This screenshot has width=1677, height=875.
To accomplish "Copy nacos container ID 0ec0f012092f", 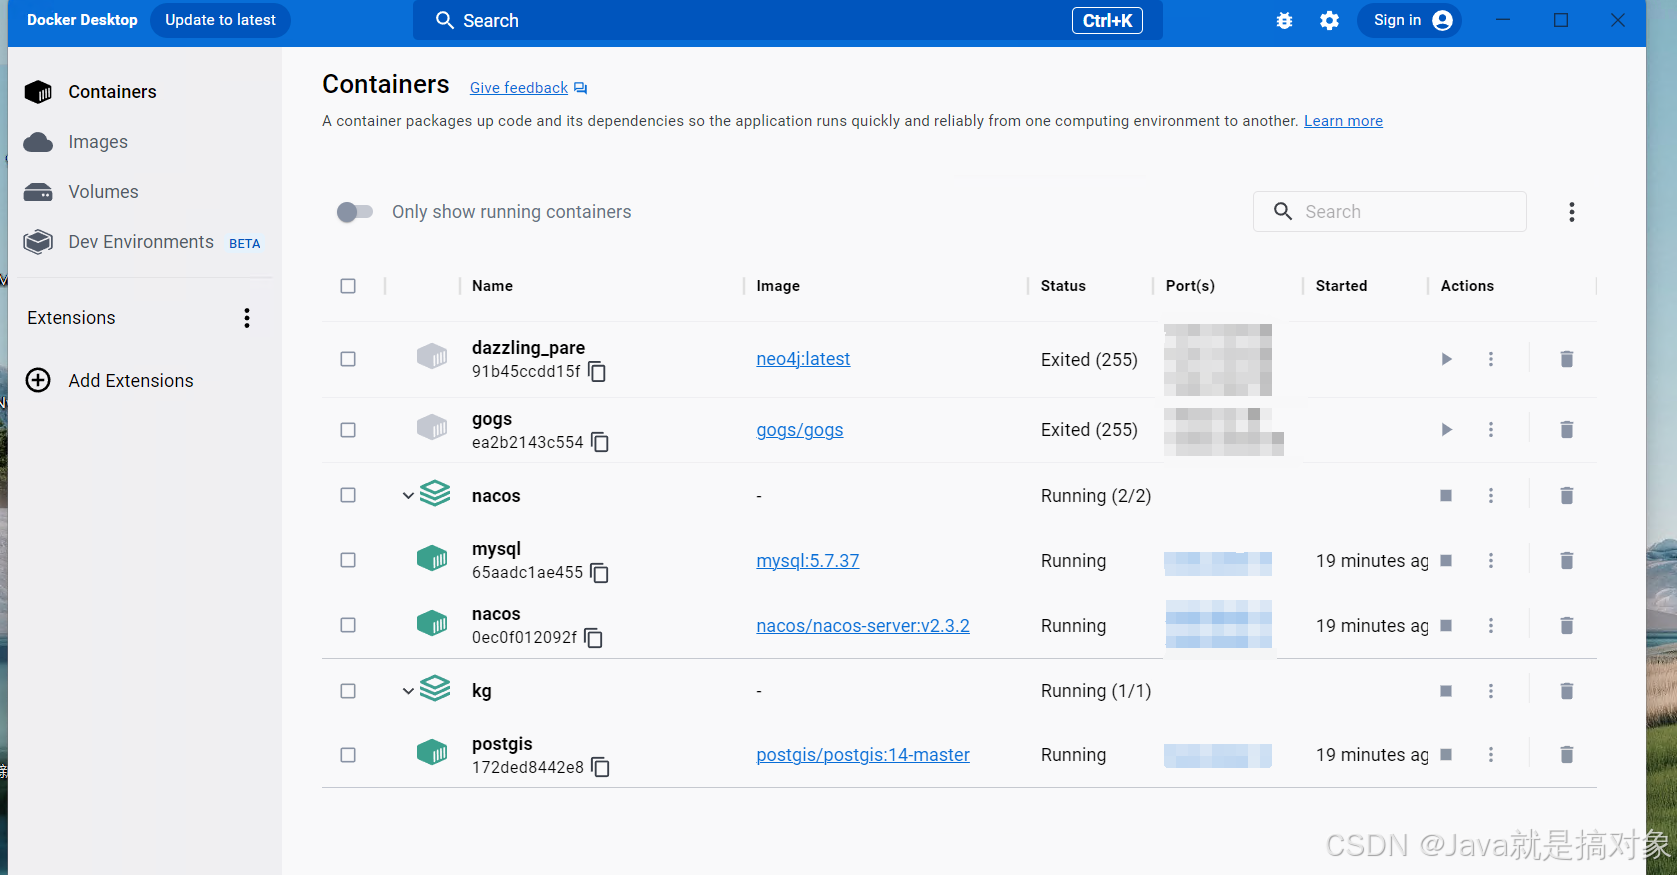I will tap(594, 638).
